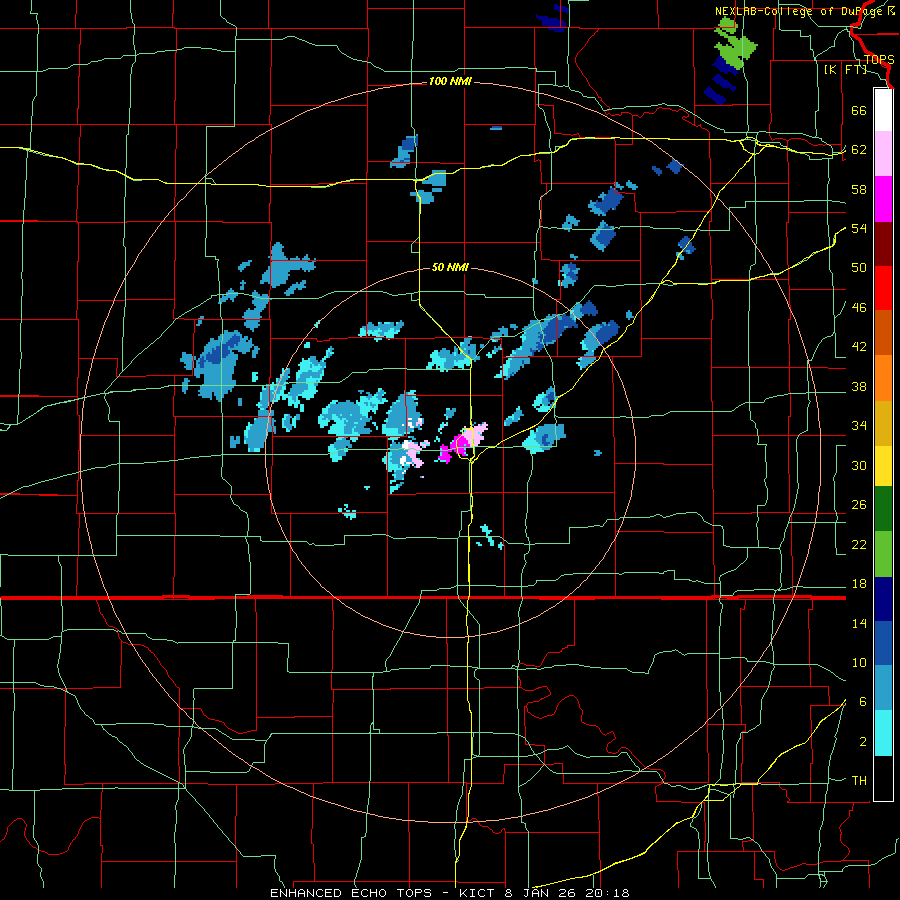Click the bright red legend swatch

coord(883,288)
